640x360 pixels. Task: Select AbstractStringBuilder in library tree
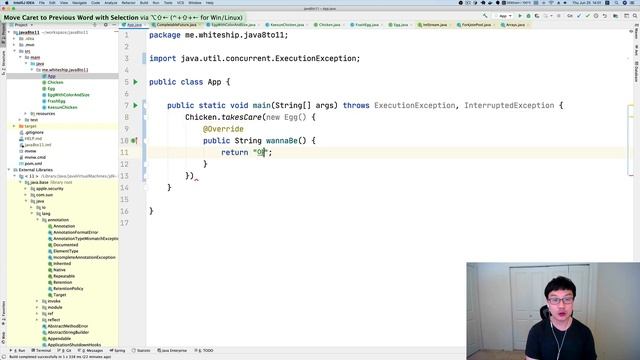click(x=67, y=332)
